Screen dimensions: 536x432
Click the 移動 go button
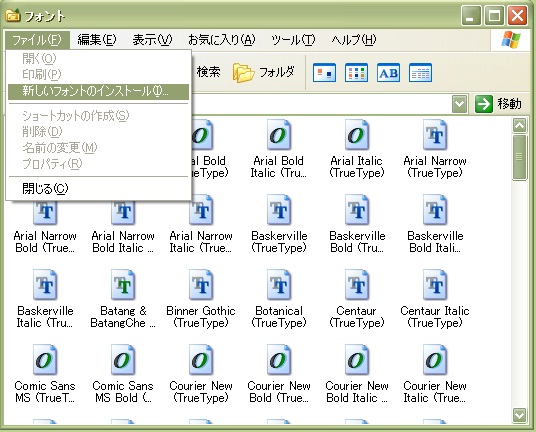pos(499,104)
